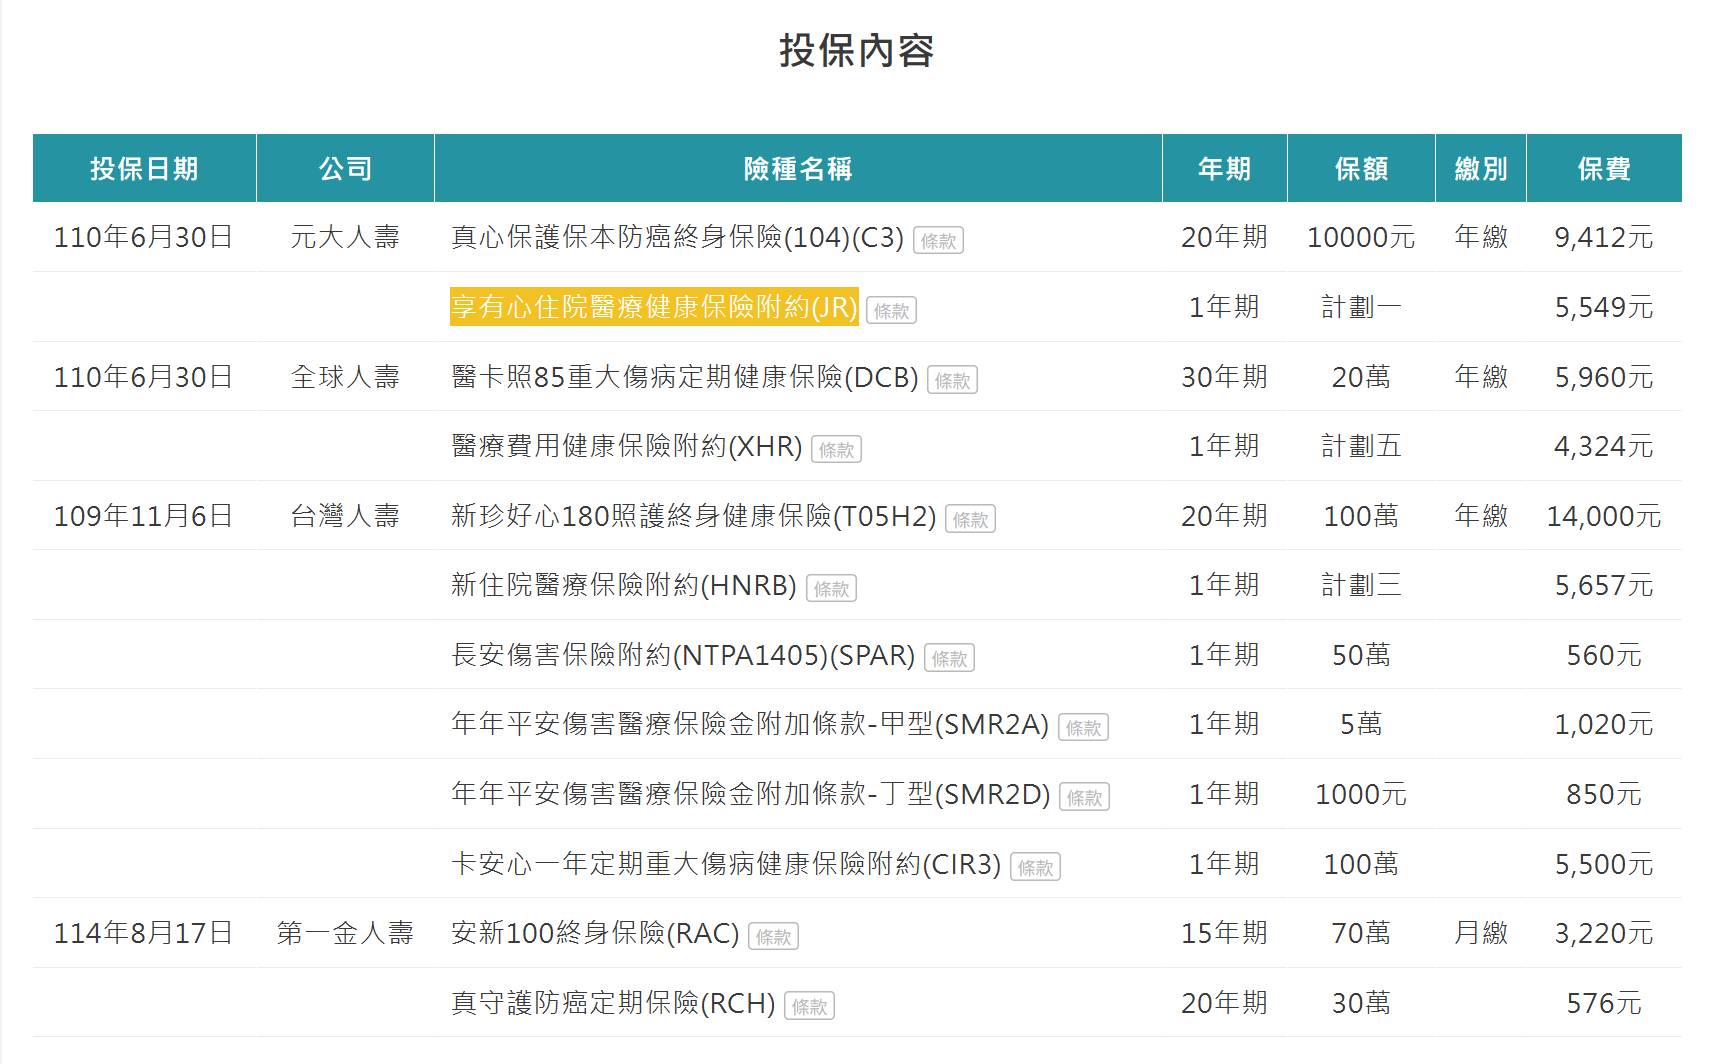1709x1064 pixels.
Task: Click the 台灣人壽 company cell
Action: (x=345, y=516)
